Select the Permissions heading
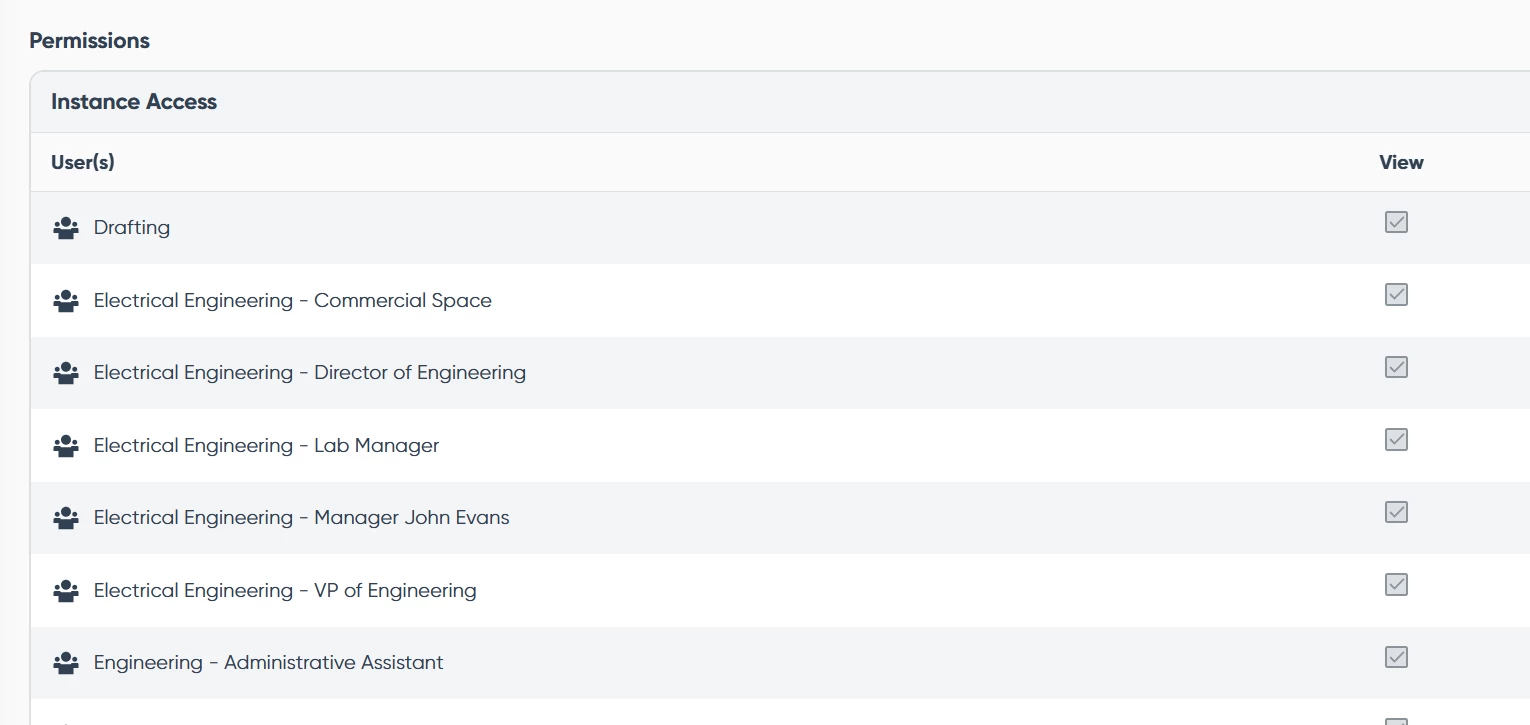This screenshot has height=725, width=1530. point(90,41)
